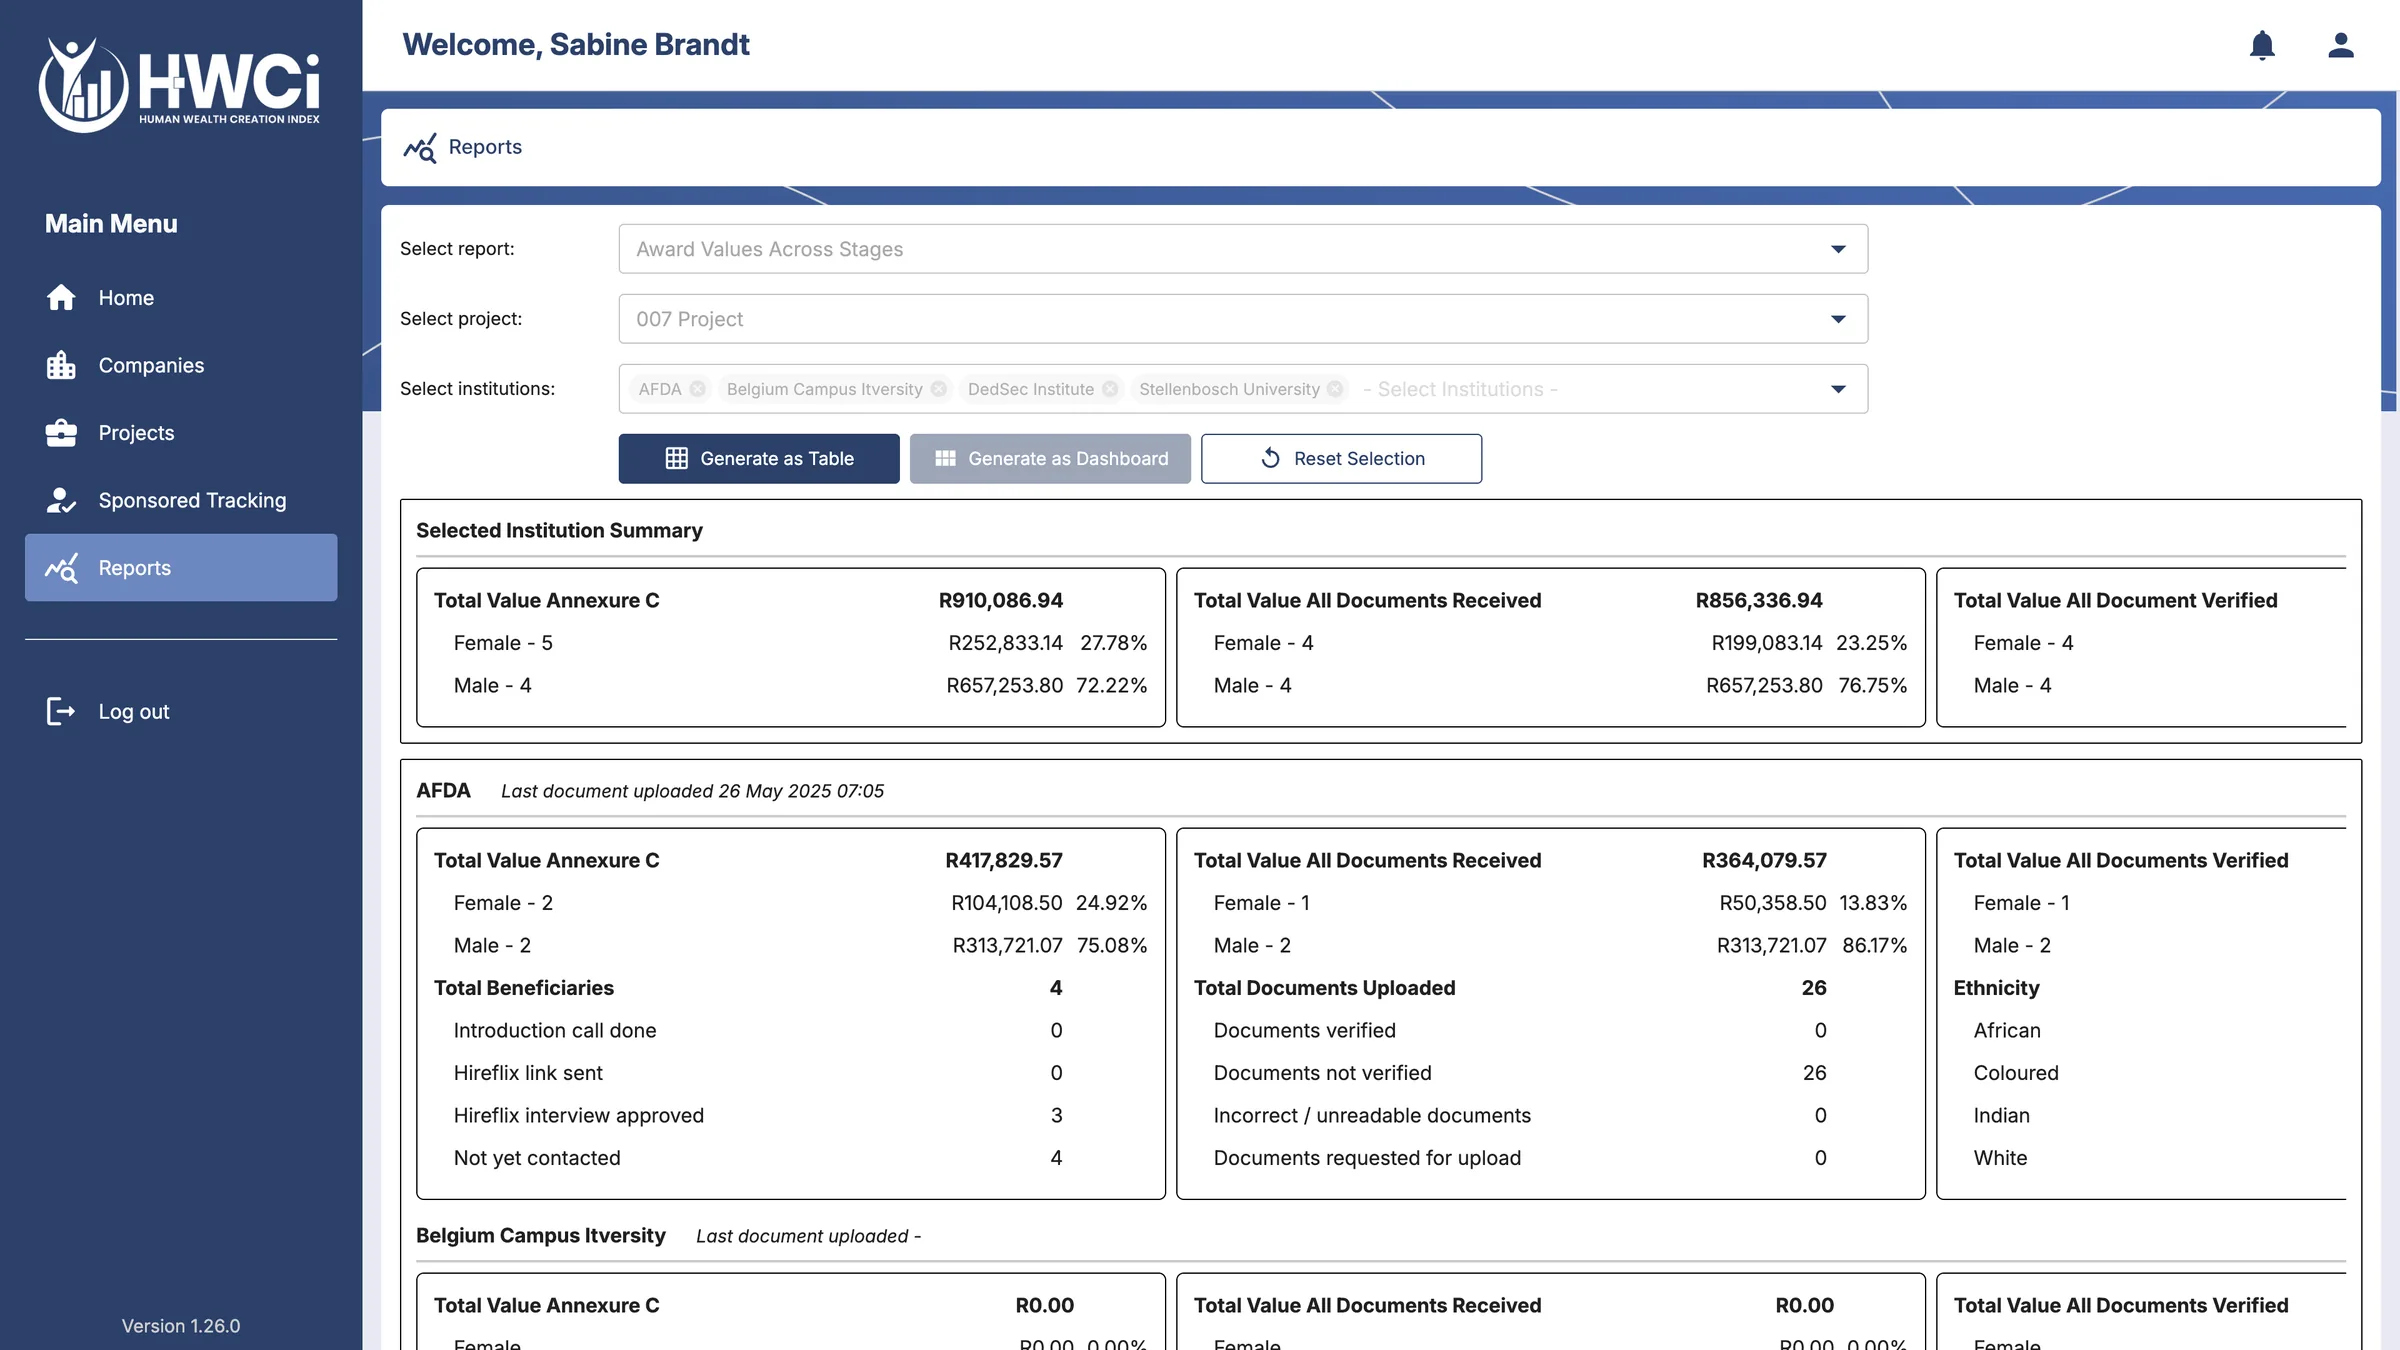Click Last document uploaded 26 May 2025 text
This screenshot has height=1350, width=2400.
692,791
